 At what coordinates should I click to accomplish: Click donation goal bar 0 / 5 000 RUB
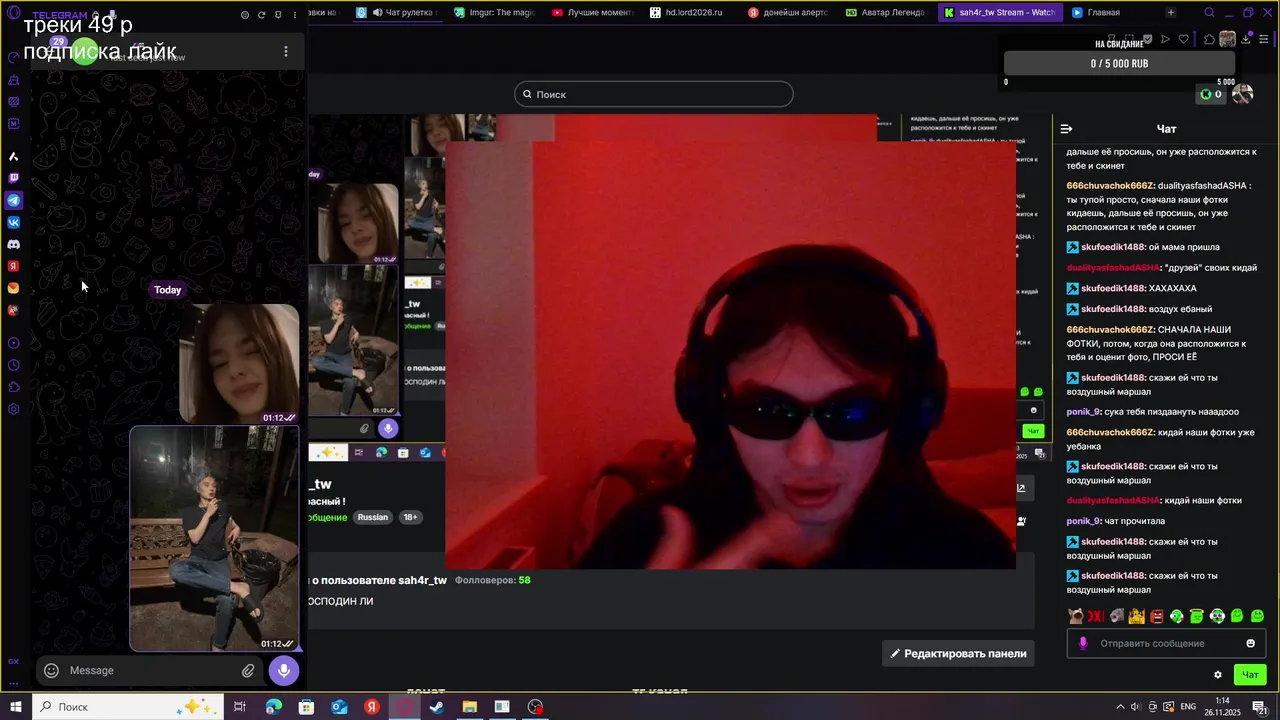click(1119, 64)
